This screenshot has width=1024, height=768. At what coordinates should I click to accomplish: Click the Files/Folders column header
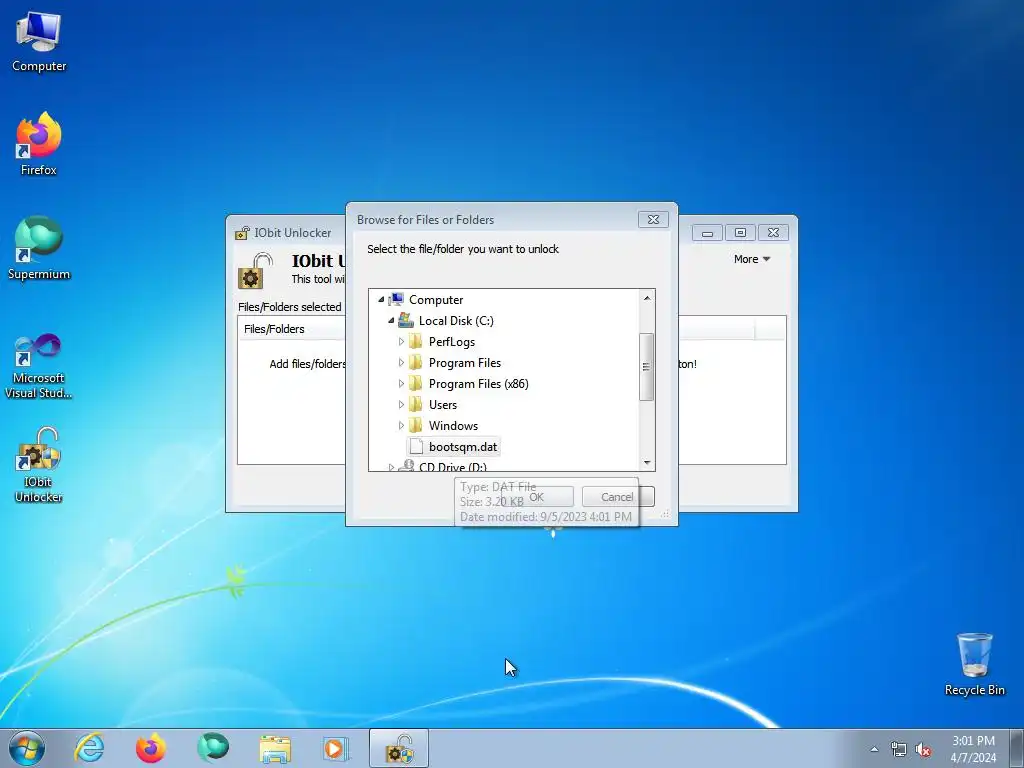[x=291, y=328]
